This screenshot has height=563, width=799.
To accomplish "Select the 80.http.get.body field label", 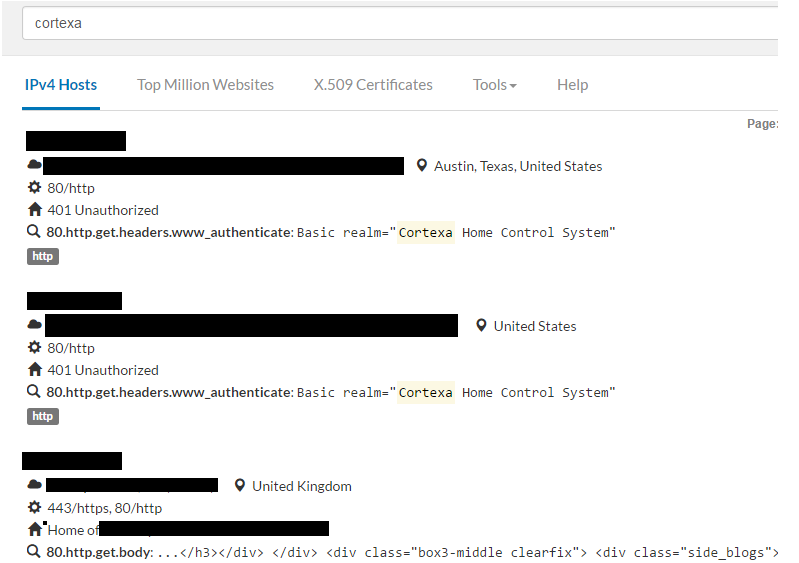I will [99, 553].
